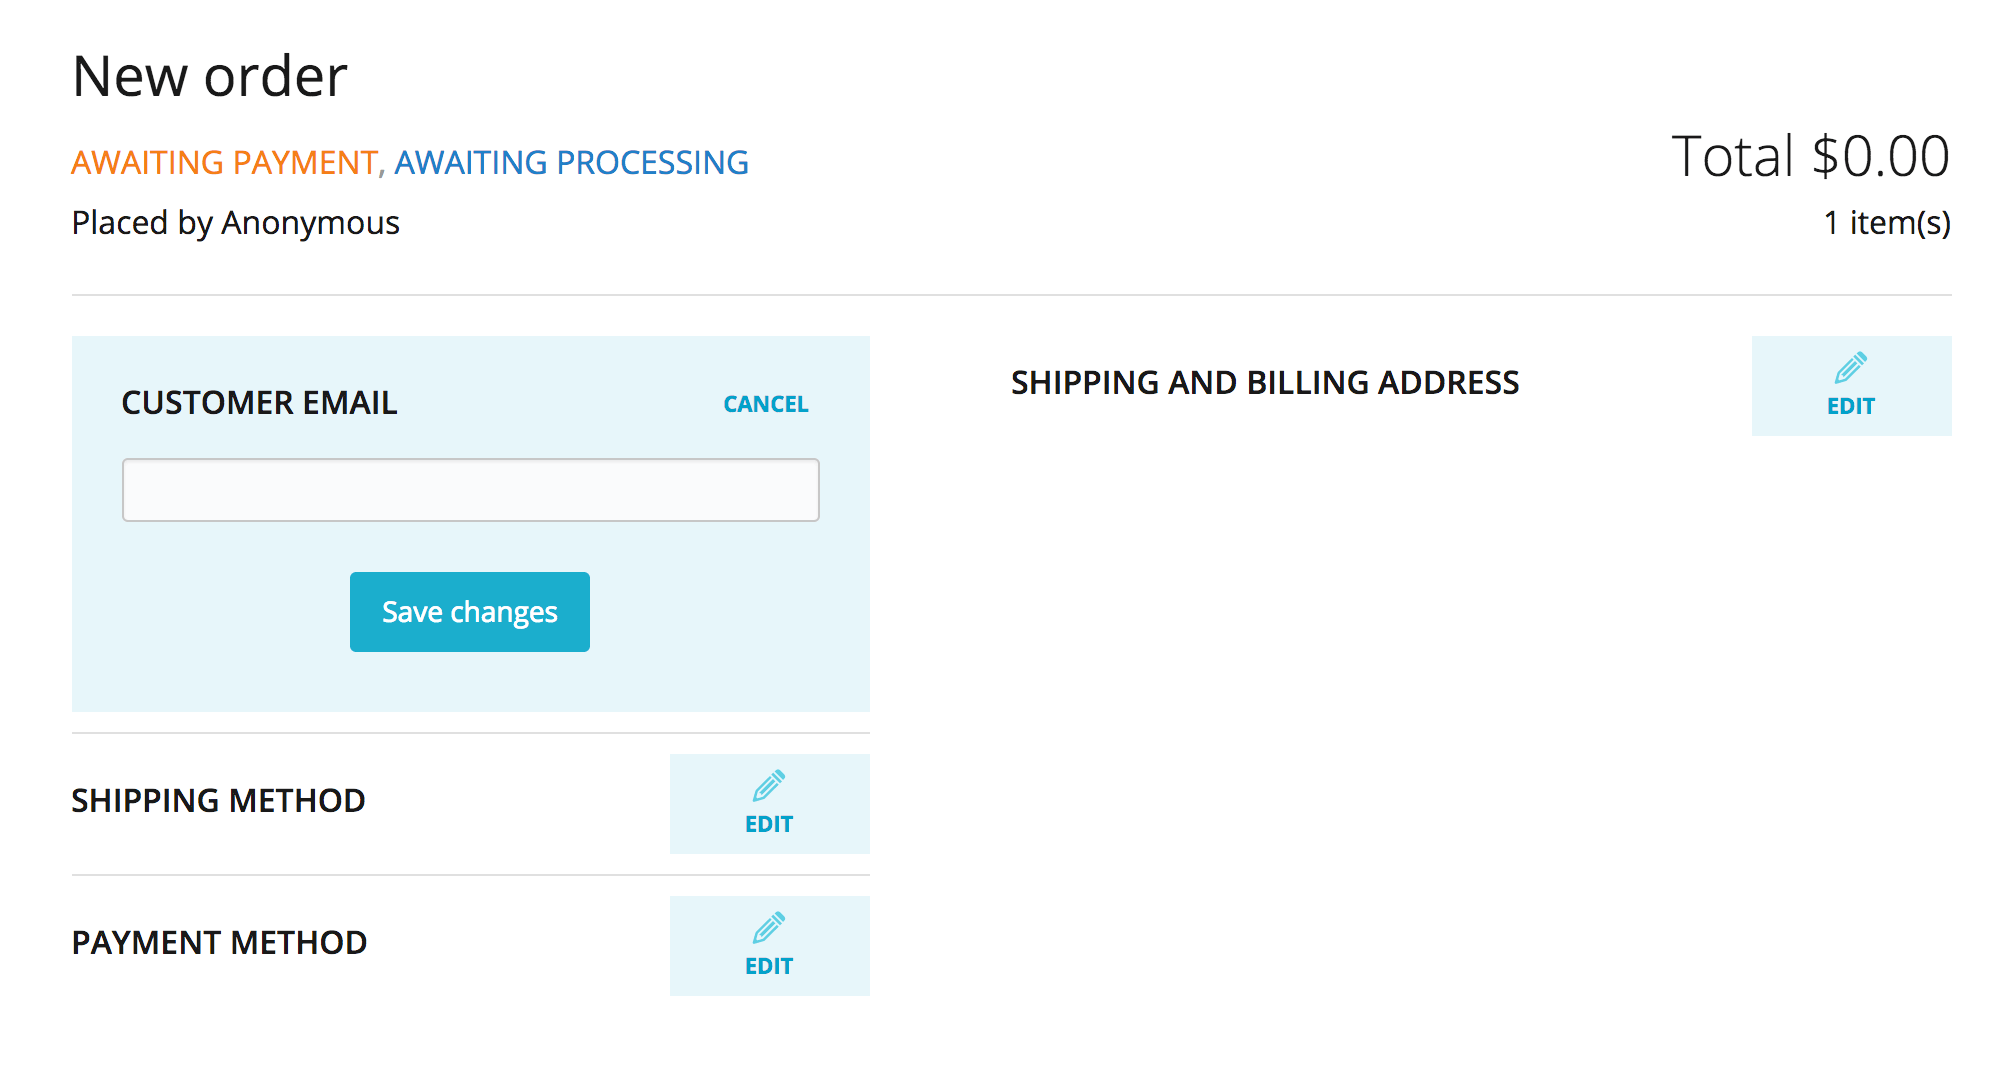
Task: Click the Placed by Anonymous text
Action: tap(235, 223)
